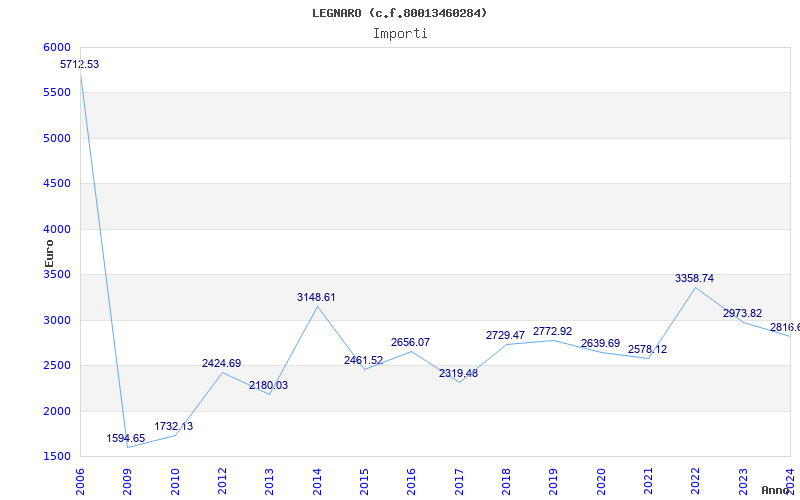Click the 2656.07 data label
This screenshot has height=500, width=800.
[410, 342]
